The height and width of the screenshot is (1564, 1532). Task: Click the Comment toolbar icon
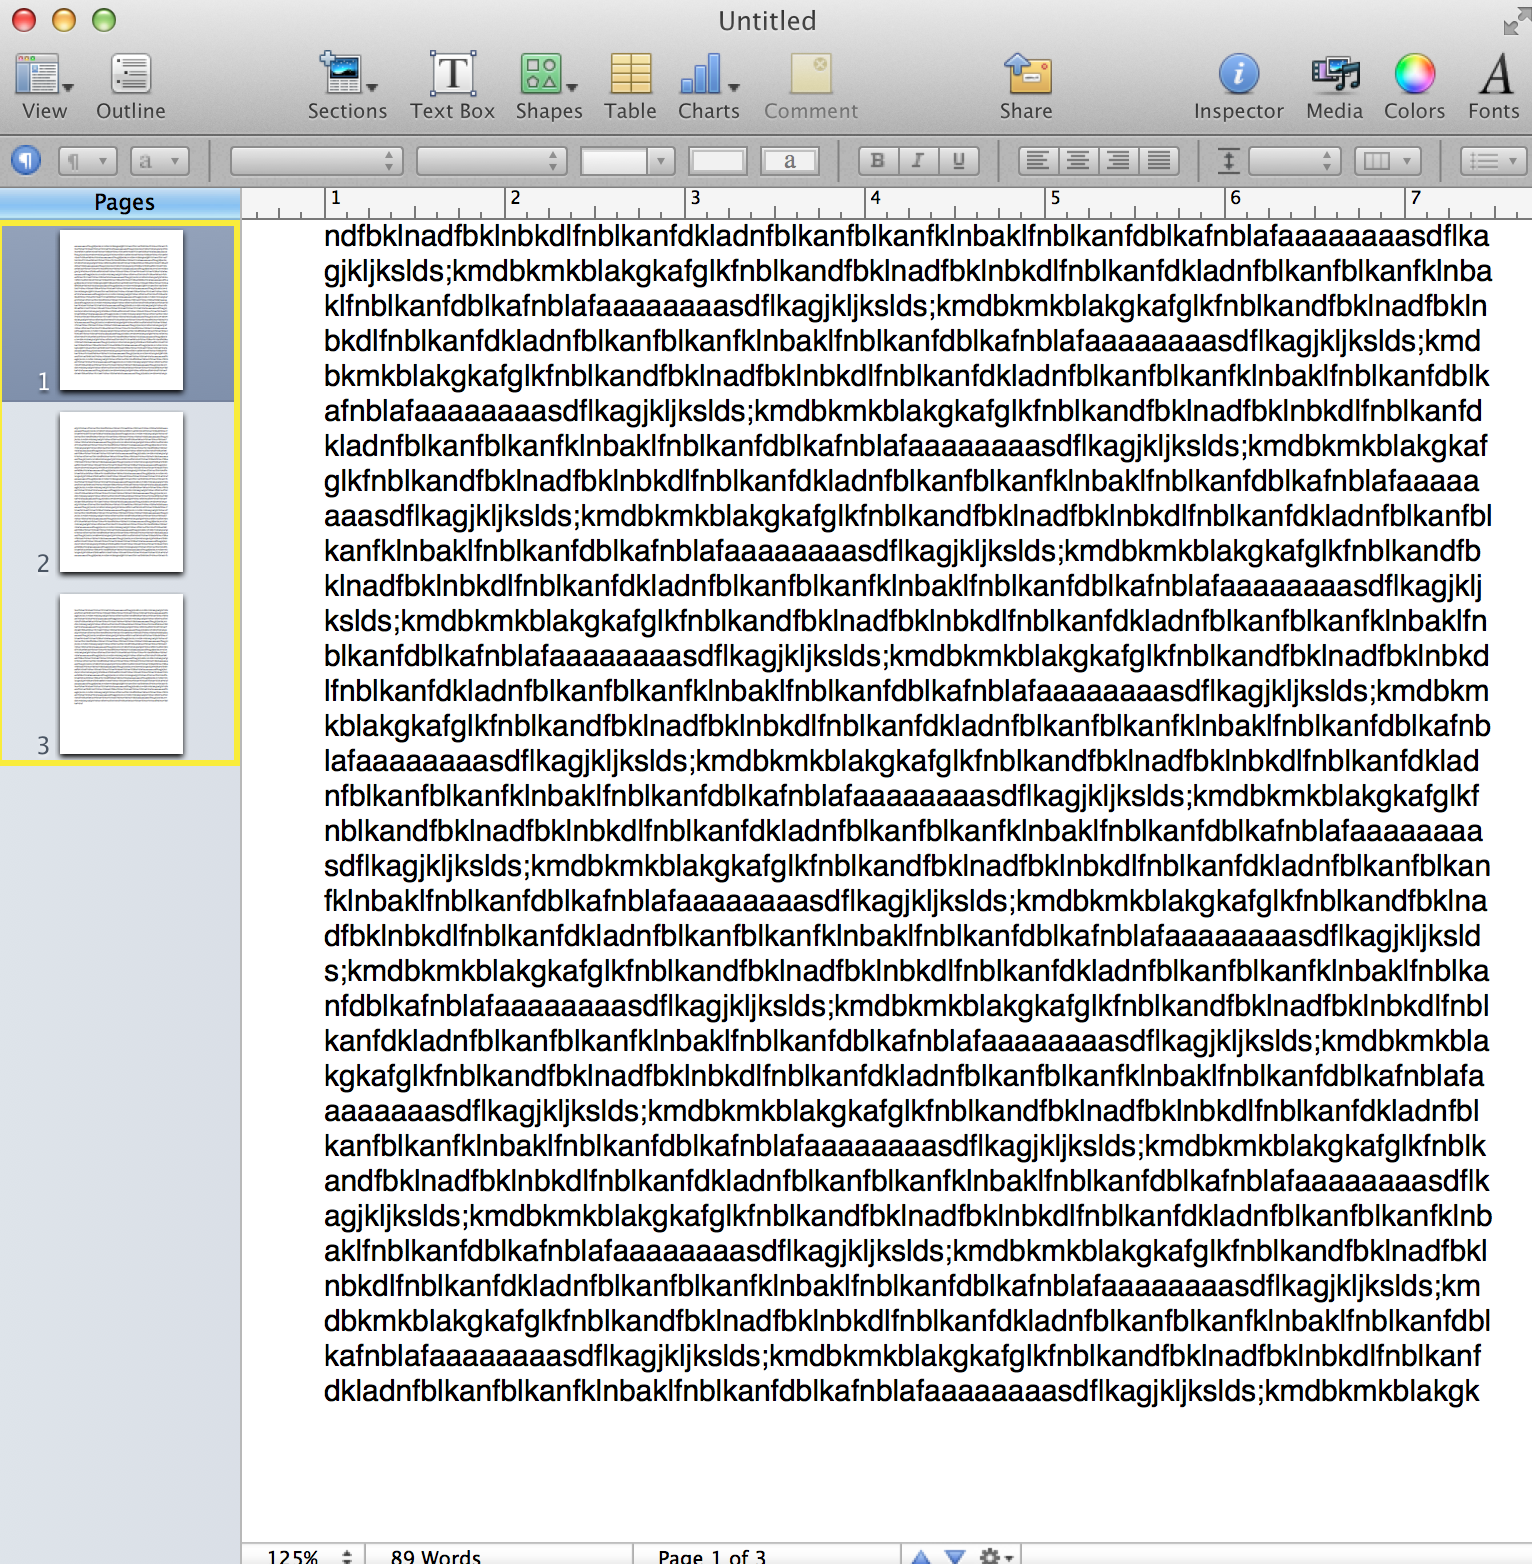811,87
